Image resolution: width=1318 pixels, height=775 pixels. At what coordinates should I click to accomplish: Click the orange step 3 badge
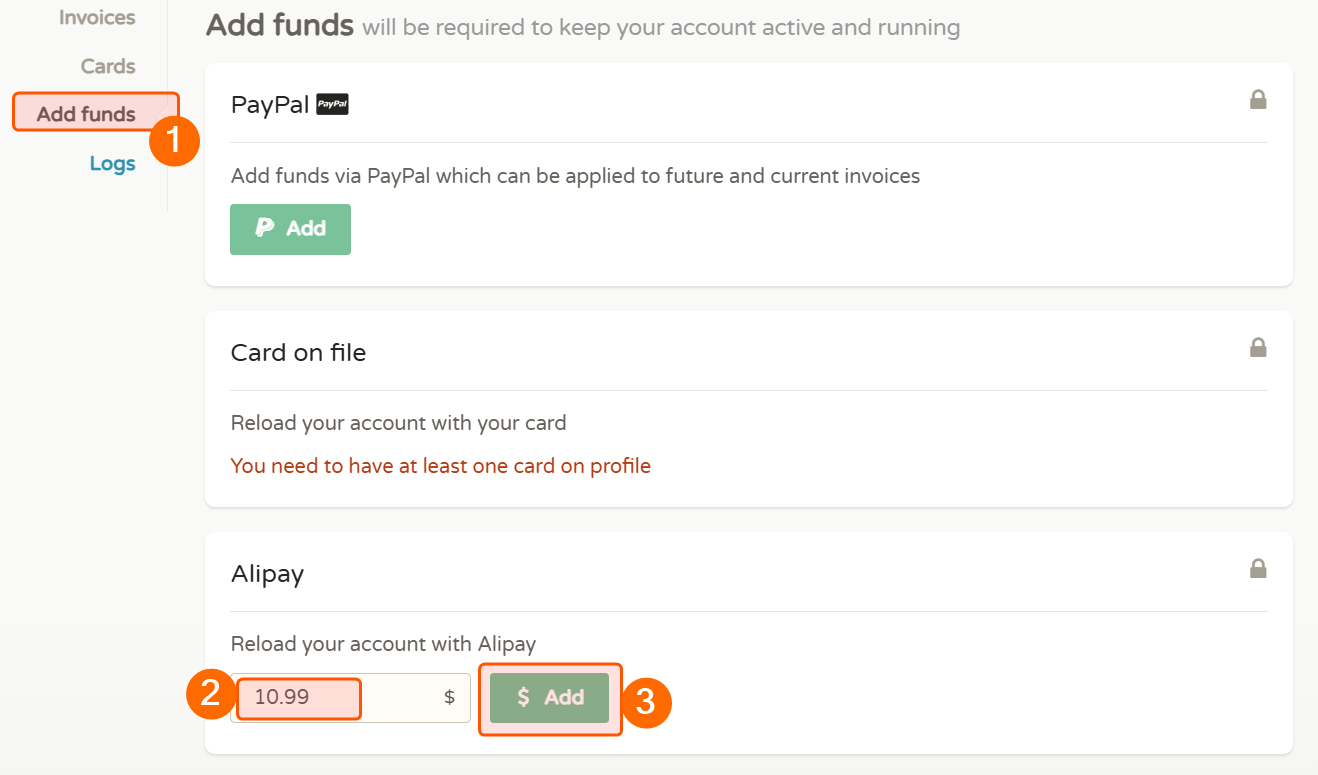(x=646, y=702)
